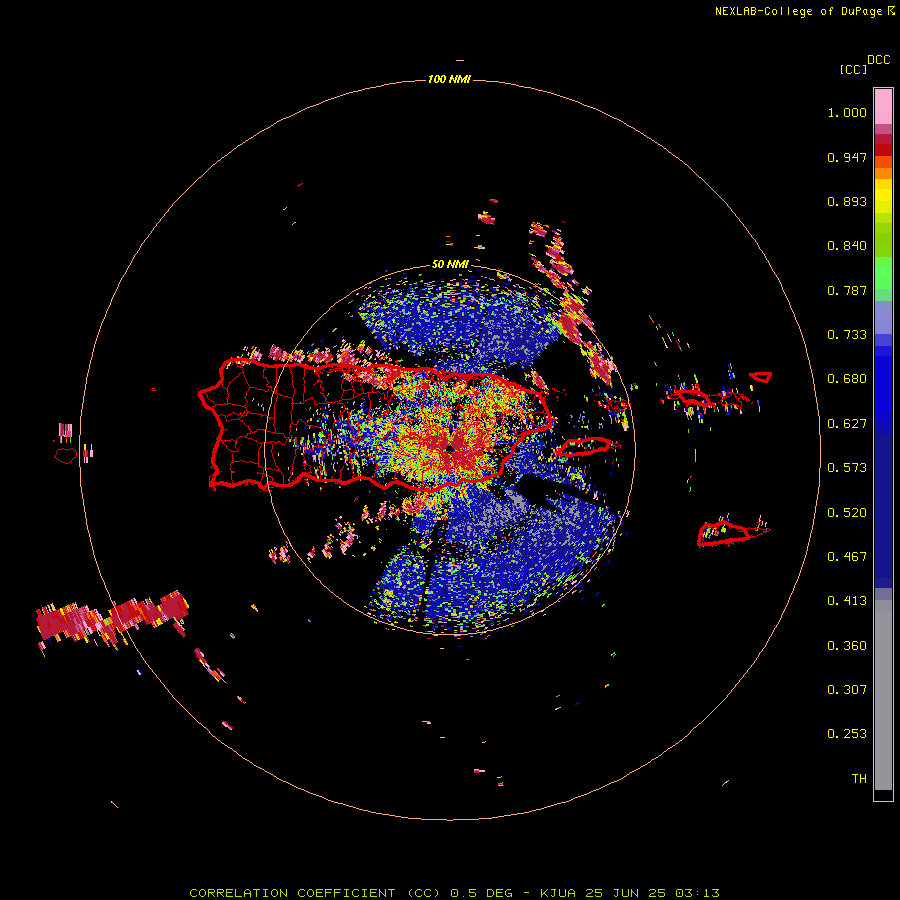Click the 0.787 color scale value
Image resolution: width=900 pixels, height=900 pixels.
tap(847, 290)
